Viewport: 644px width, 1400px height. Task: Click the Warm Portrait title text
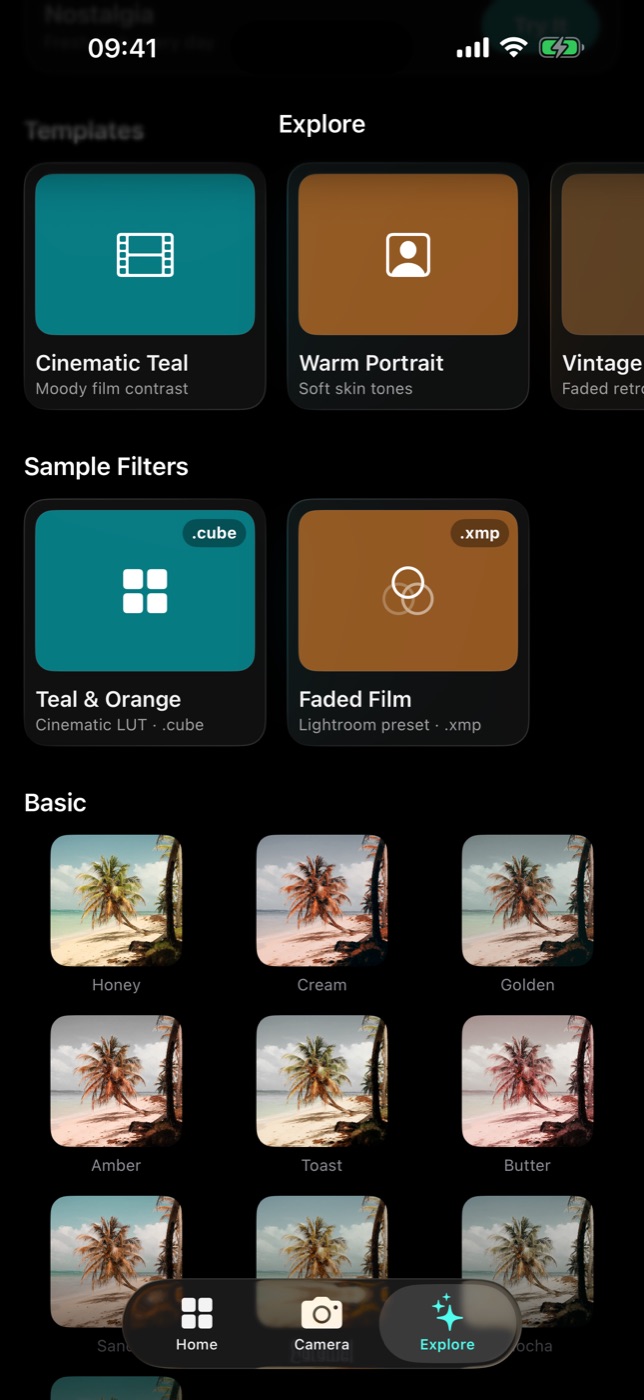pyautogui.click(x=371, y=363)
